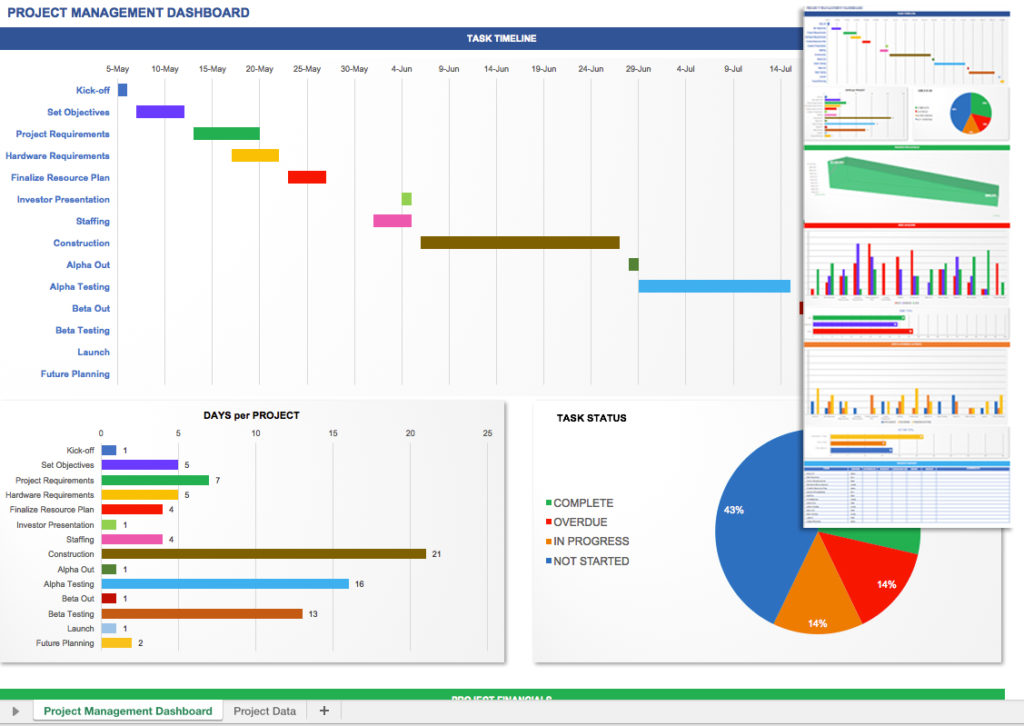Click the plus icon to add a new sheet
1024x726 pixels.
tap(323, 710)
